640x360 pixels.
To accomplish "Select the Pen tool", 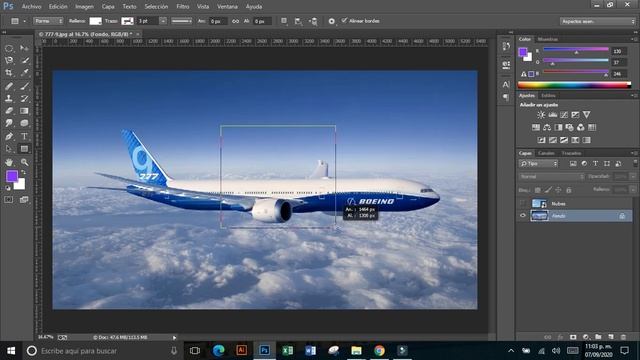I will click(9, 136).
